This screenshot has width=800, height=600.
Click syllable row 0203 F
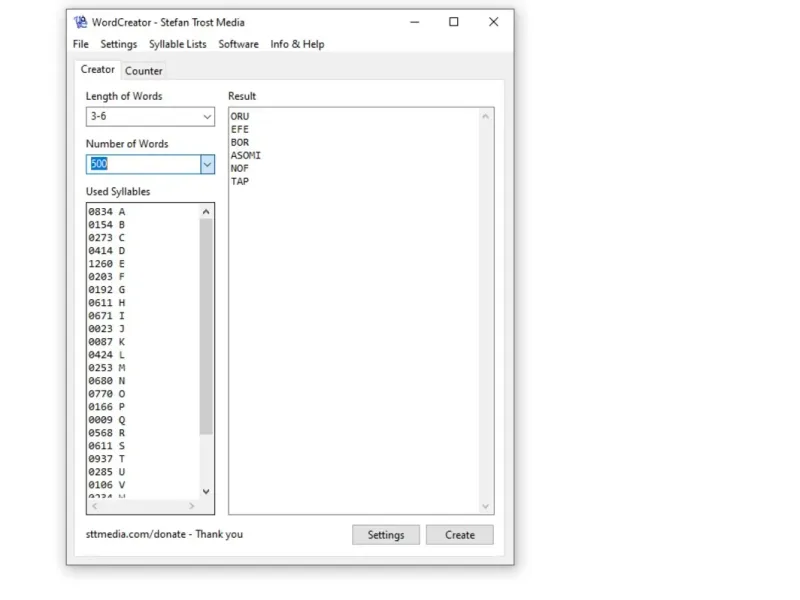(107, 277)
